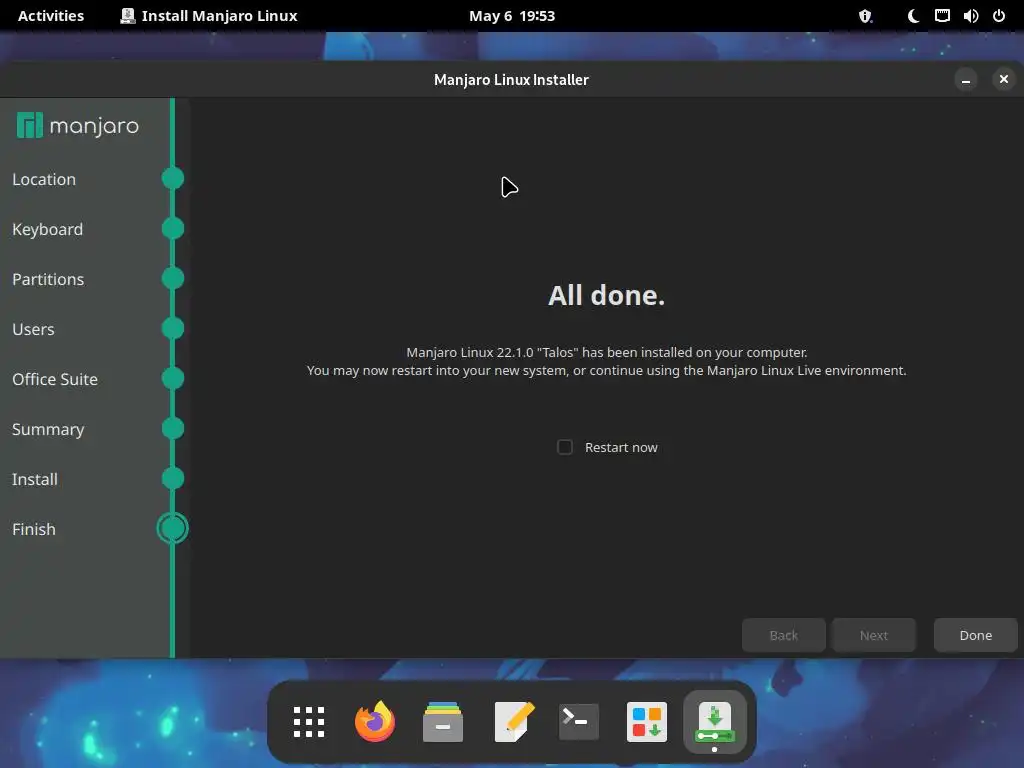Select the Location step label

click(44, 180)
